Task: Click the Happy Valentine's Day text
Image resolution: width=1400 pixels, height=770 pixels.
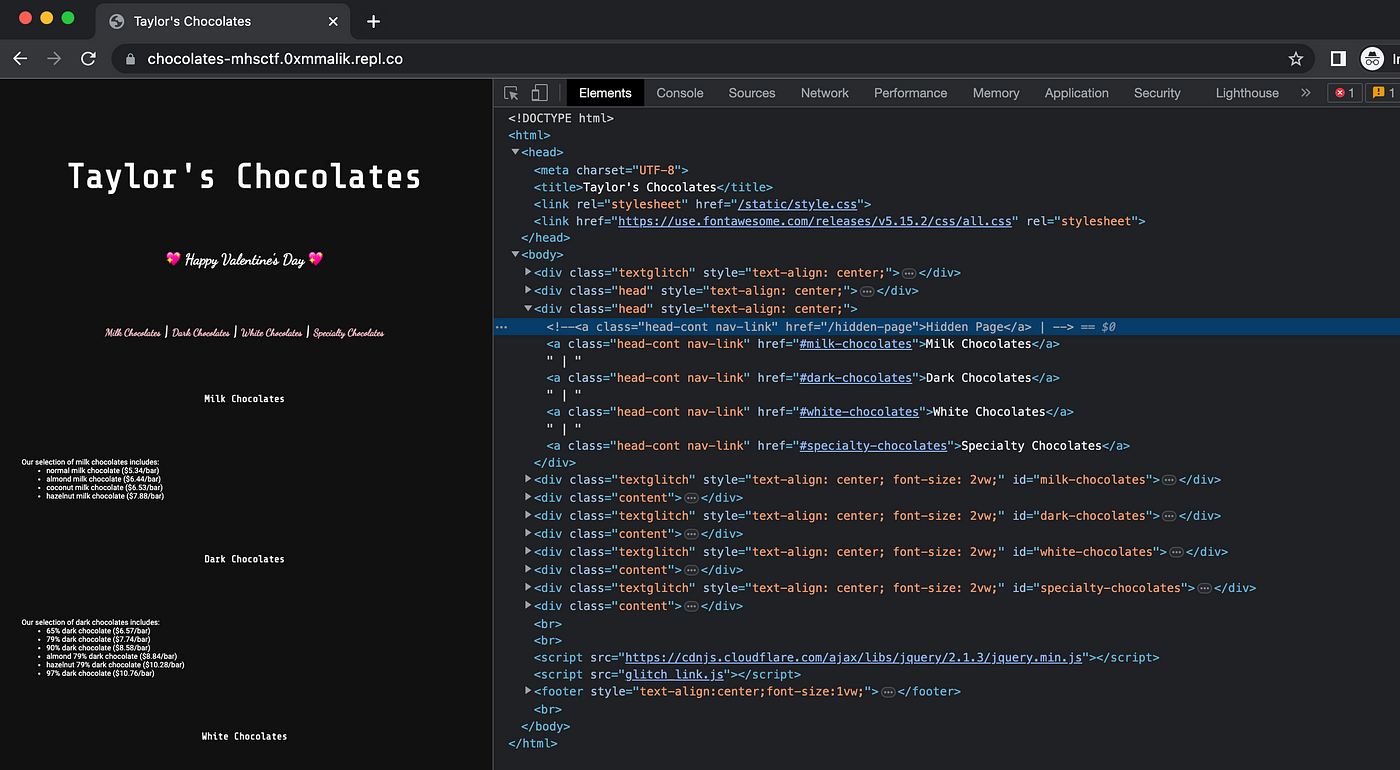Action: [245, 260]
